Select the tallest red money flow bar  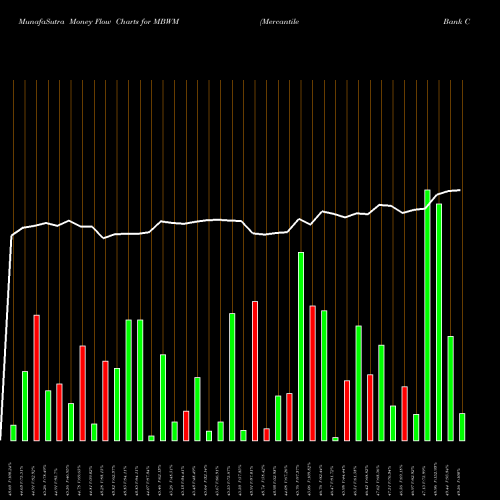pyautogui.click(x=255, y=371)
